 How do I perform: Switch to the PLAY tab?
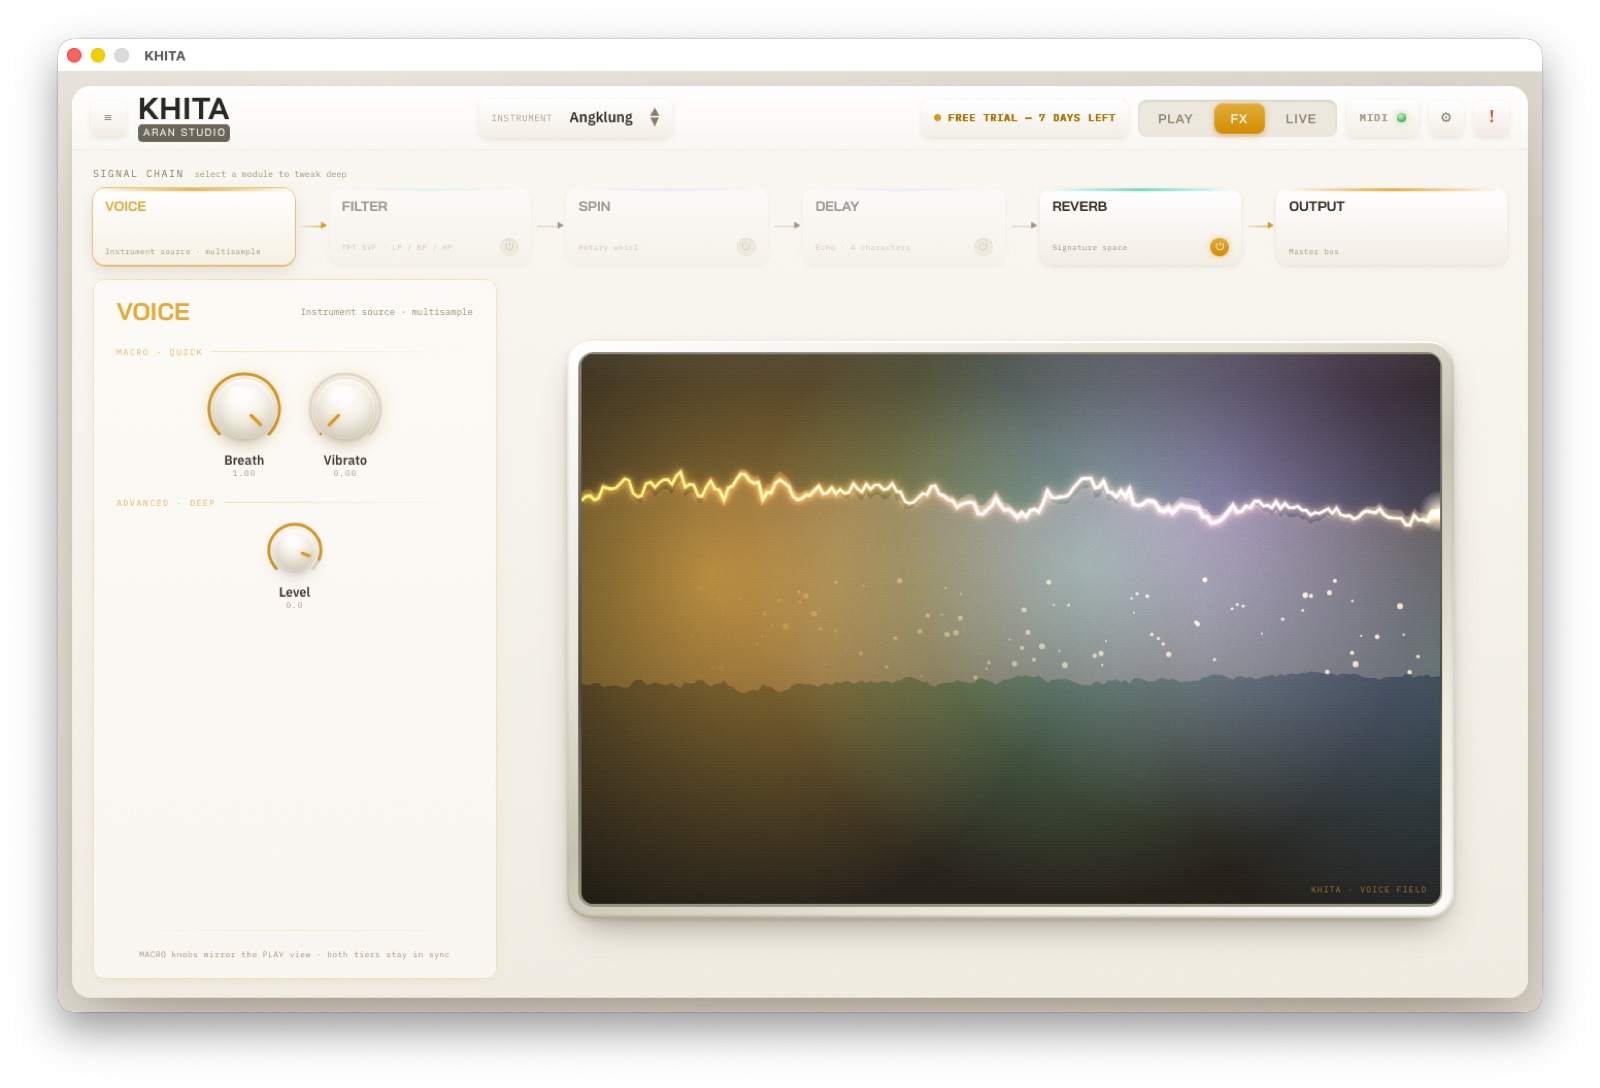[1175, 118]
